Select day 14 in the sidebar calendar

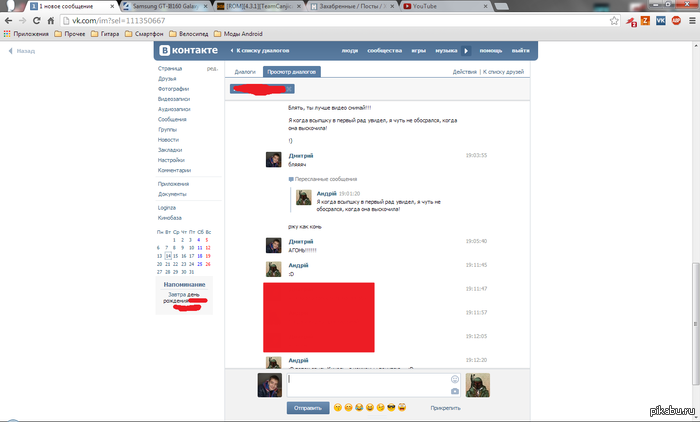tap(168, 256)
